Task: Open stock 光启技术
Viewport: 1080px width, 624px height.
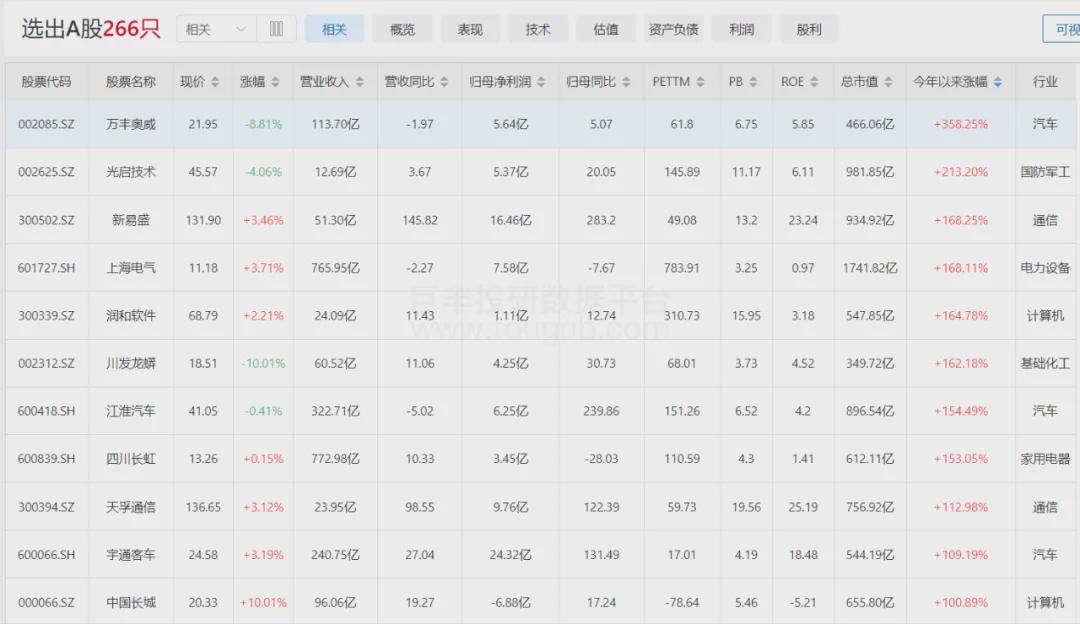Action: point(131,171)
